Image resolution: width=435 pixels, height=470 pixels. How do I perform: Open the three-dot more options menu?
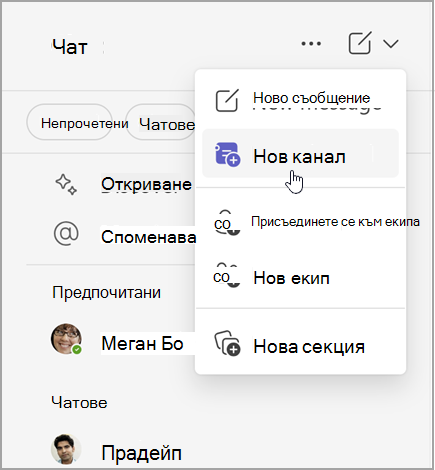(311, 43)
